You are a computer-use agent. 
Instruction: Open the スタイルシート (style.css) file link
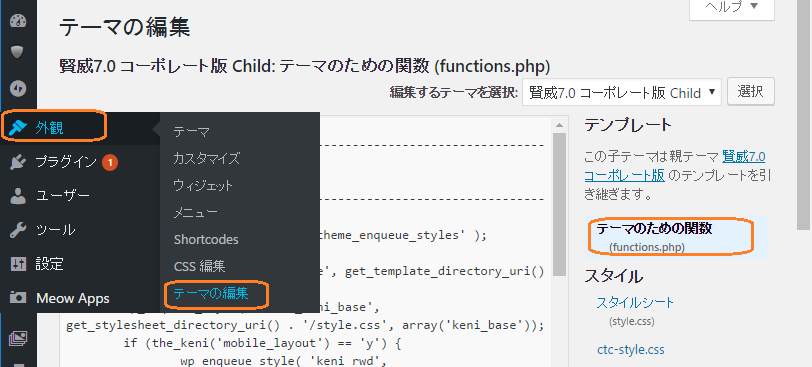tap(635, 302)
